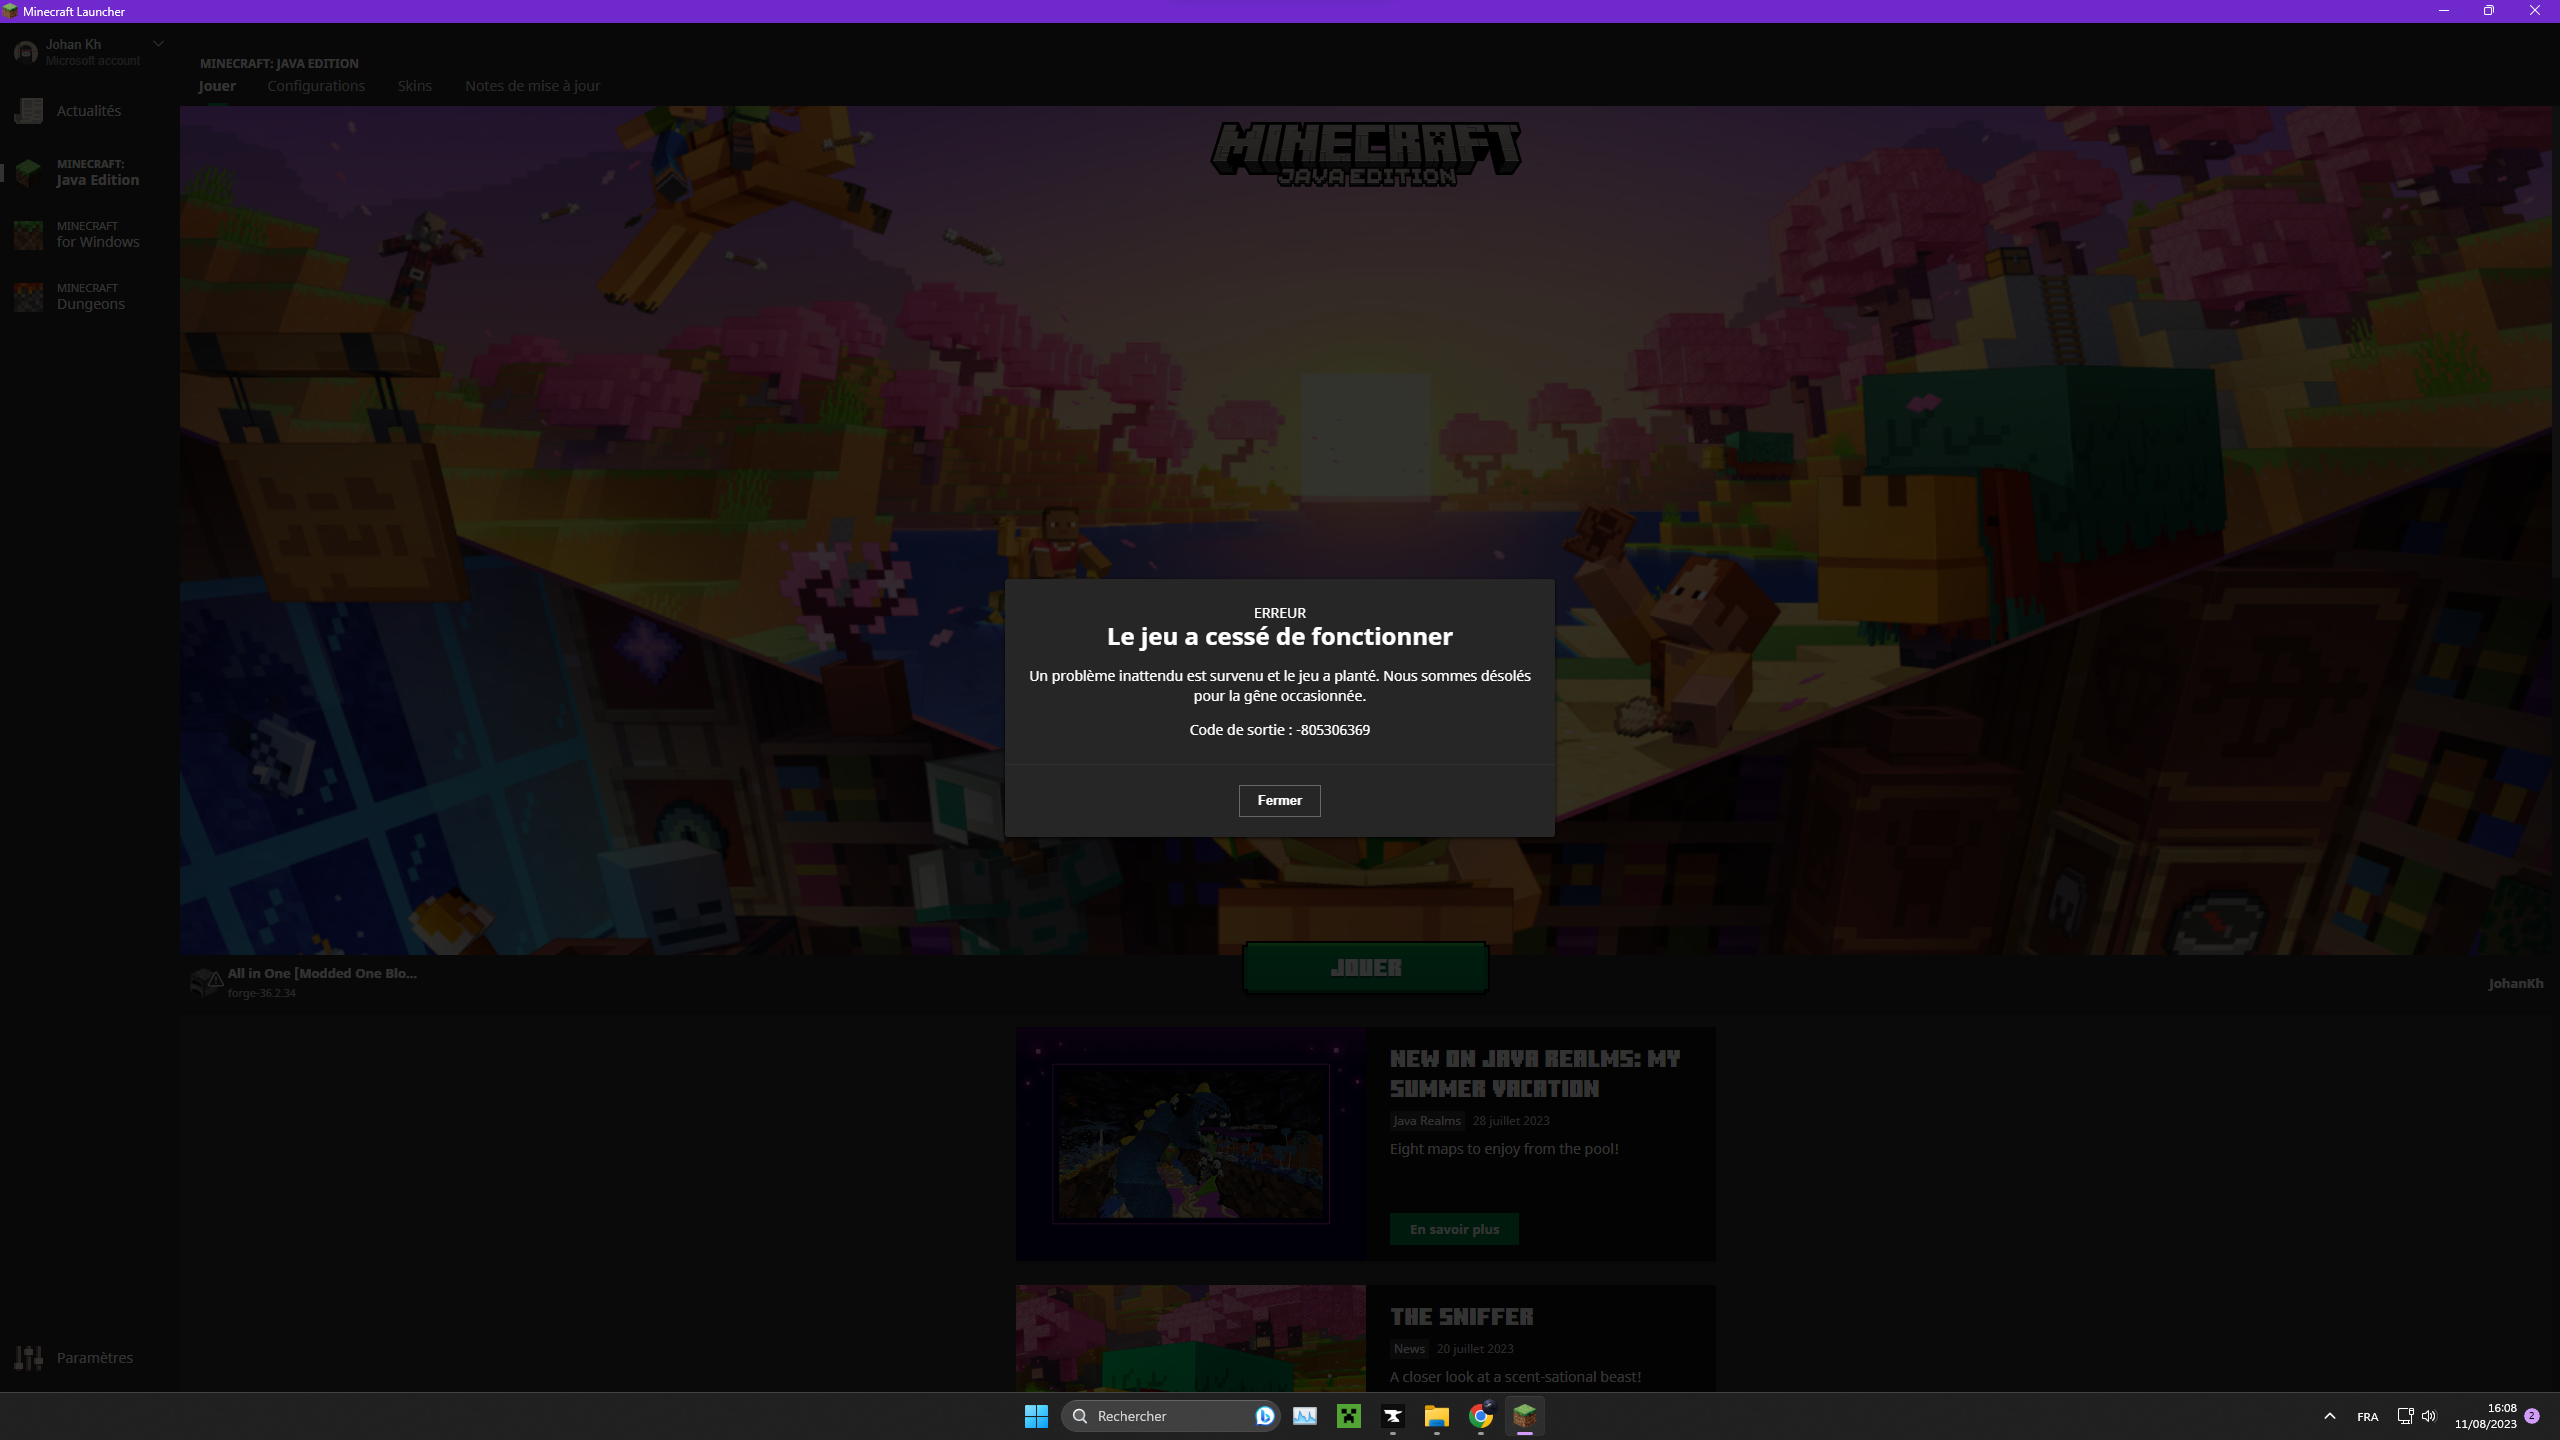
Task: Select Minecraft Java Edition grass block icon
Action: (x=29, y=172)
